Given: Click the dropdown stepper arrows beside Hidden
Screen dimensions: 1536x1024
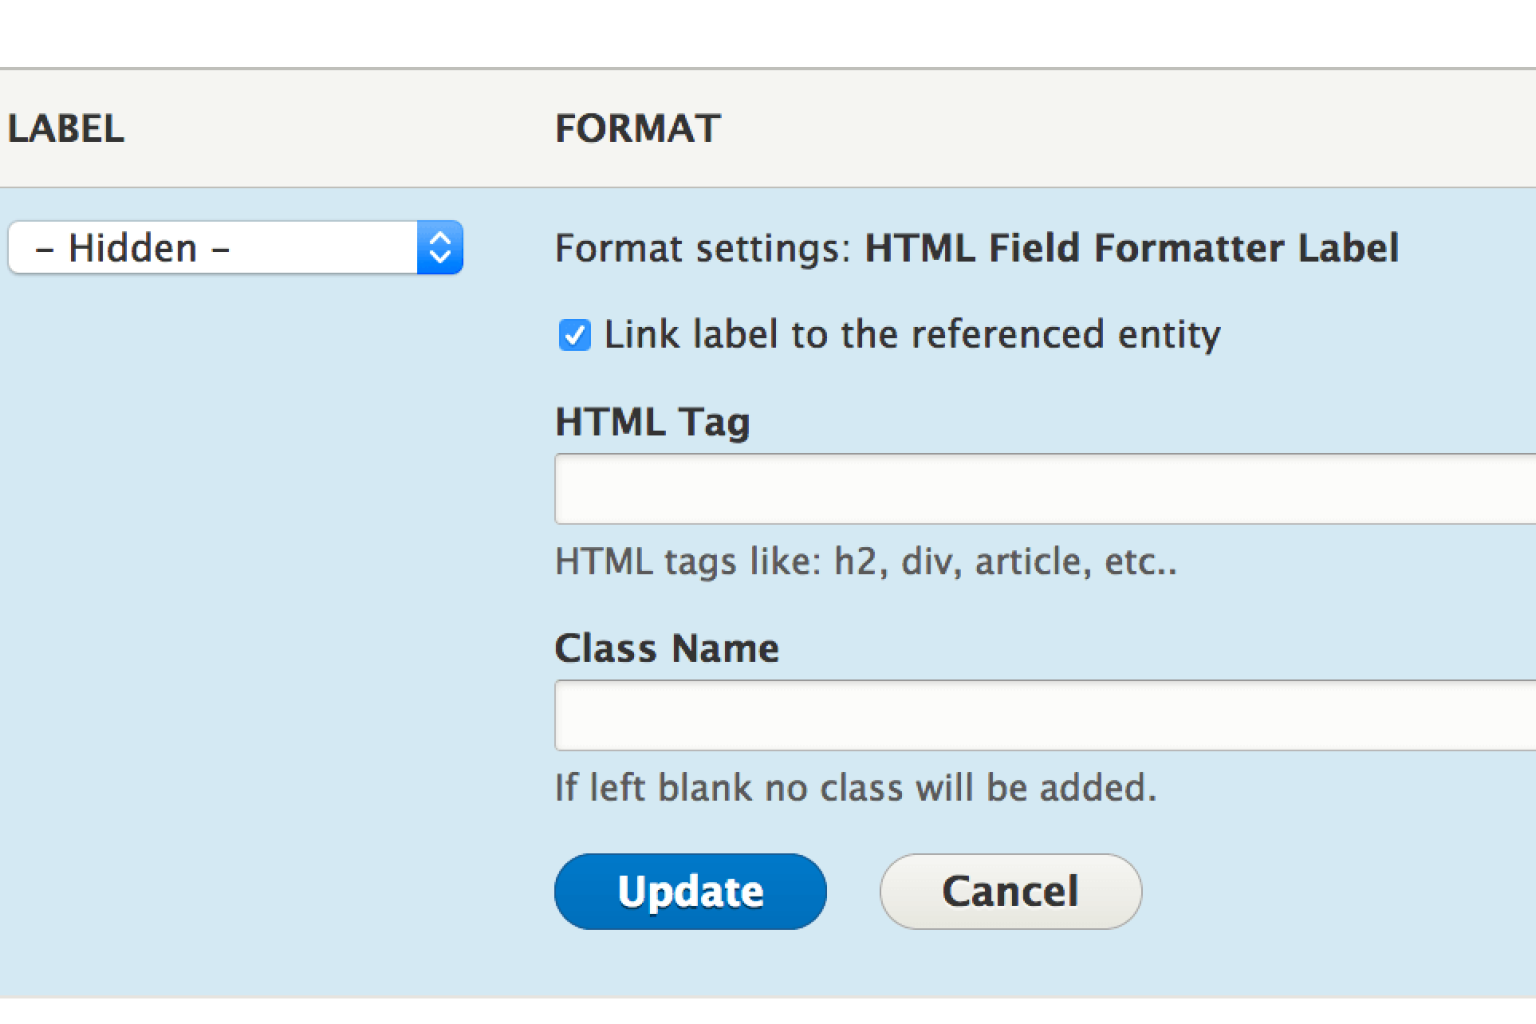Looking at the screenshot, I should tap(440, 247).
